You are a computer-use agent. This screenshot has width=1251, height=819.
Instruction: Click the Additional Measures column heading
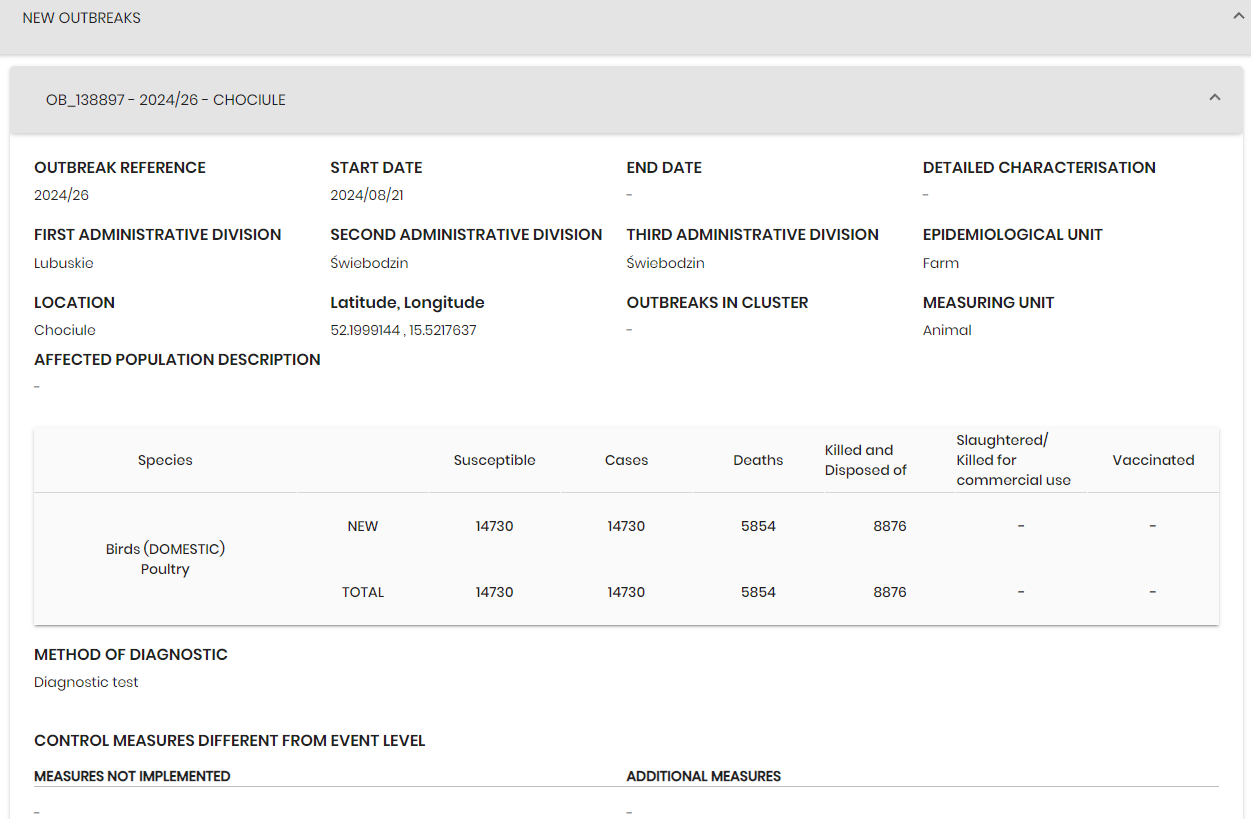pos(703,776)
